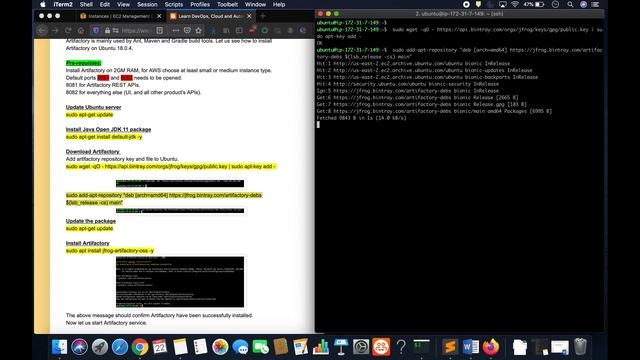Click the 'Install Java Open JDK 11 package' heading
Viewport: 640px width, 360px height.
(x=109, y=129)
